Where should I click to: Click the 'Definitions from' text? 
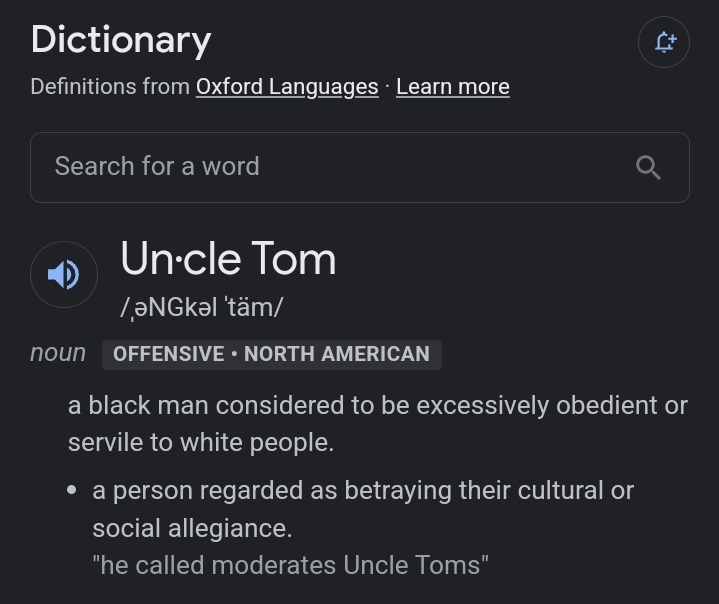point(110,87)
